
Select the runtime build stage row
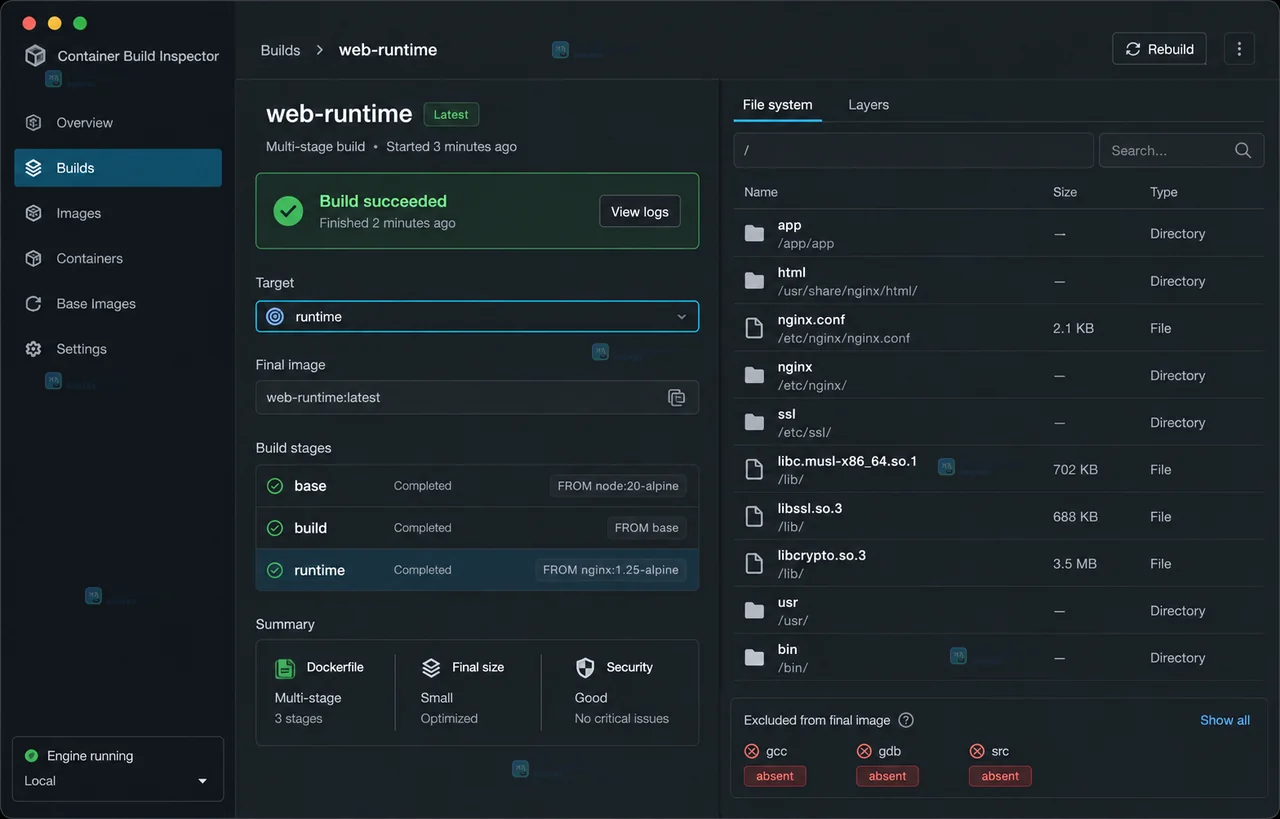tap(477, 570)
